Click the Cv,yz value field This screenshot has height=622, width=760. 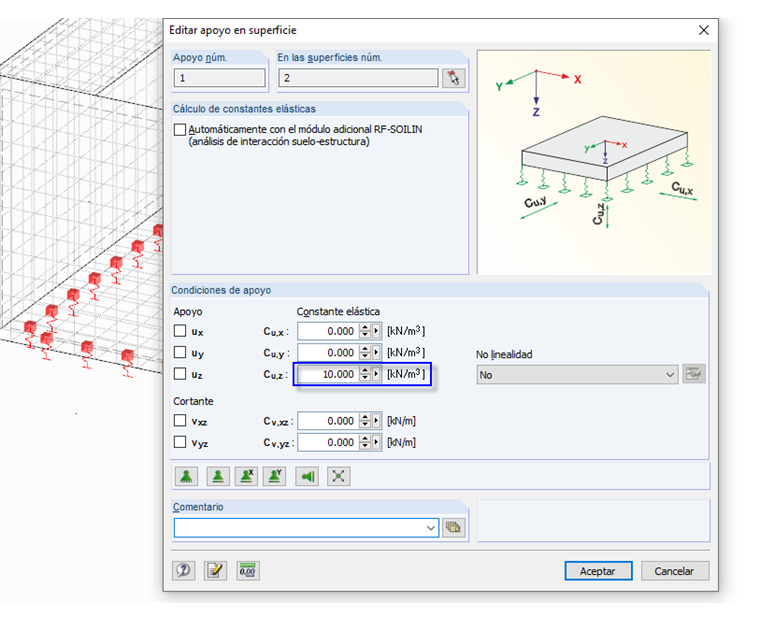coord(329,442)
